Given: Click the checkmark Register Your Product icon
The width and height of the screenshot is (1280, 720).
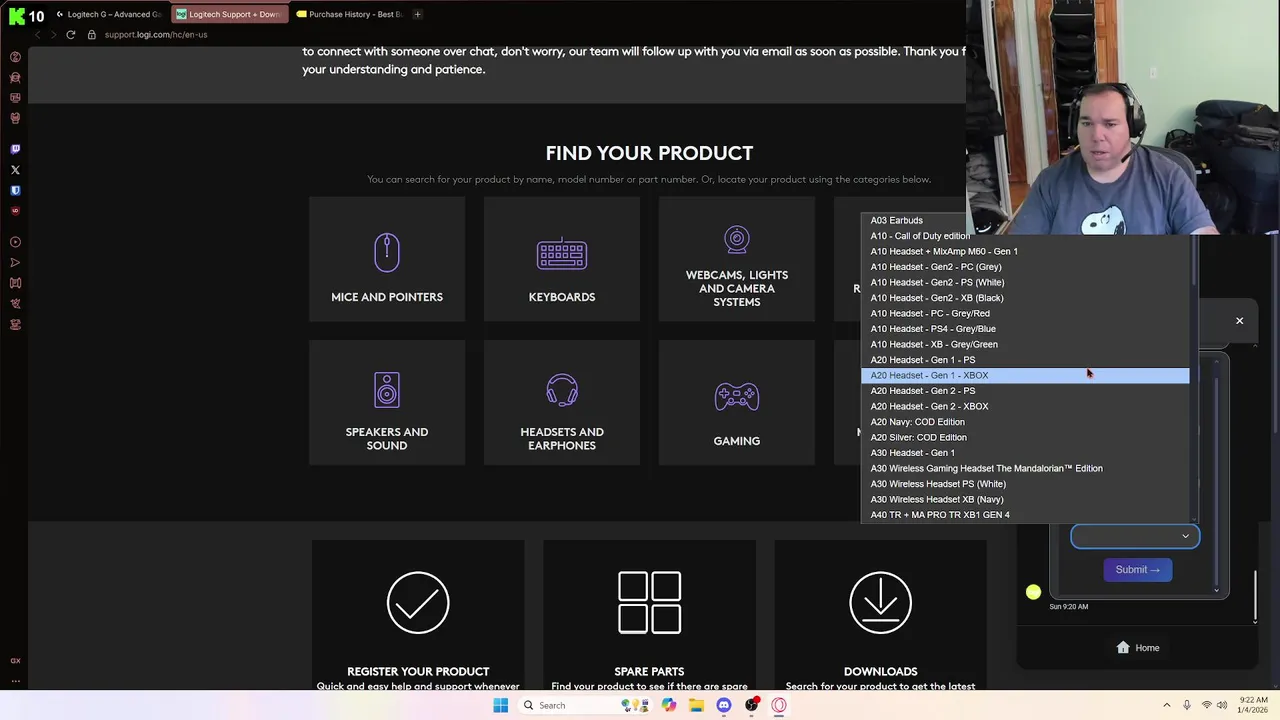Looking at the screenshot, I should (x=418, y=602).
